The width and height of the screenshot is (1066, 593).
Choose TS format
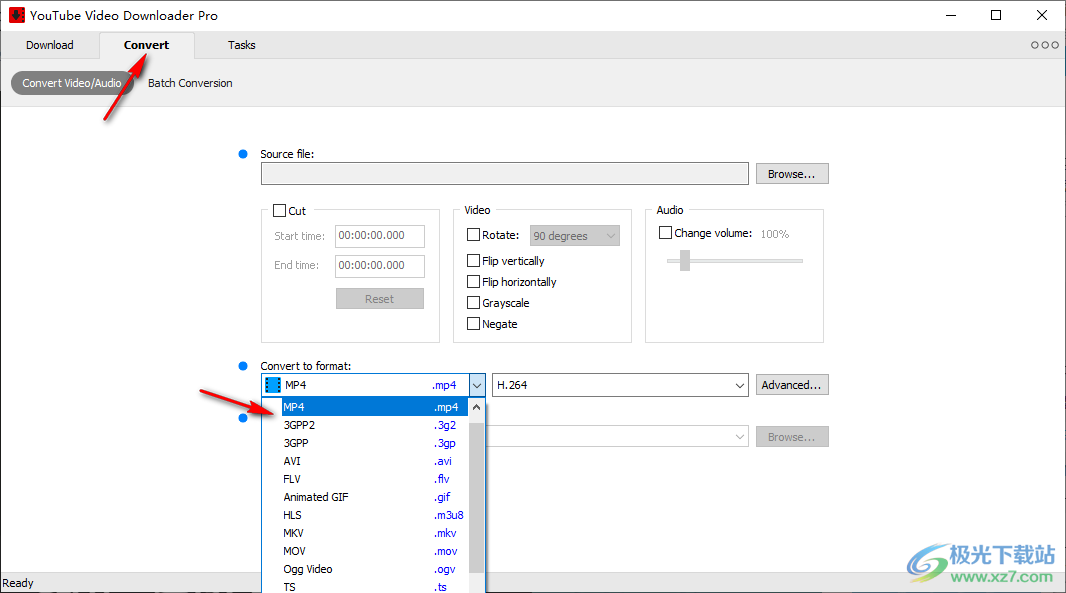(375, 586)
